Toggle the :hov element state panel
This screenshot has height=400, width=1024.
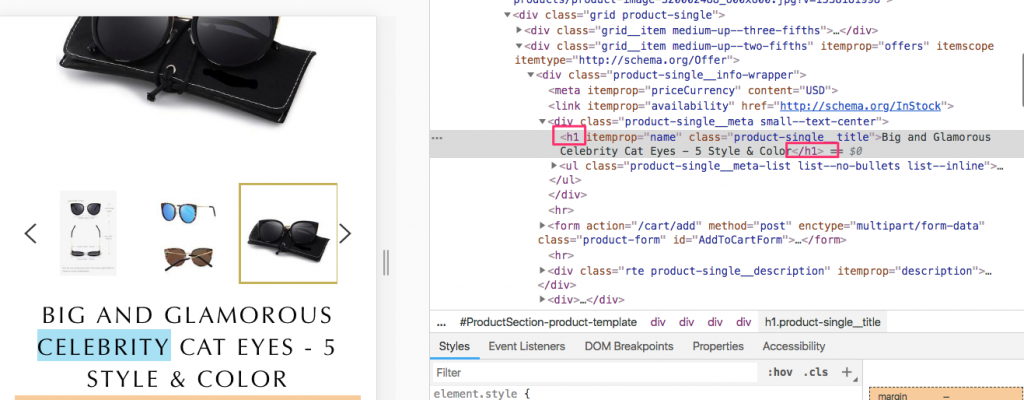(x=778, y=372)
